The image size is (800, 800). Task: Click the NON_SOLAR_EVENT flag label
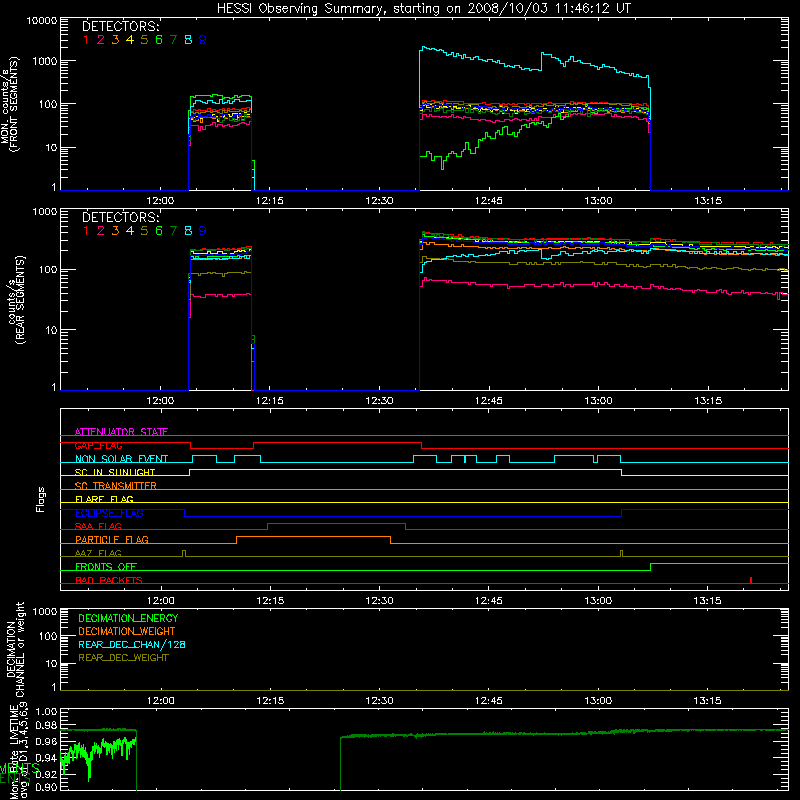(121, 459)
